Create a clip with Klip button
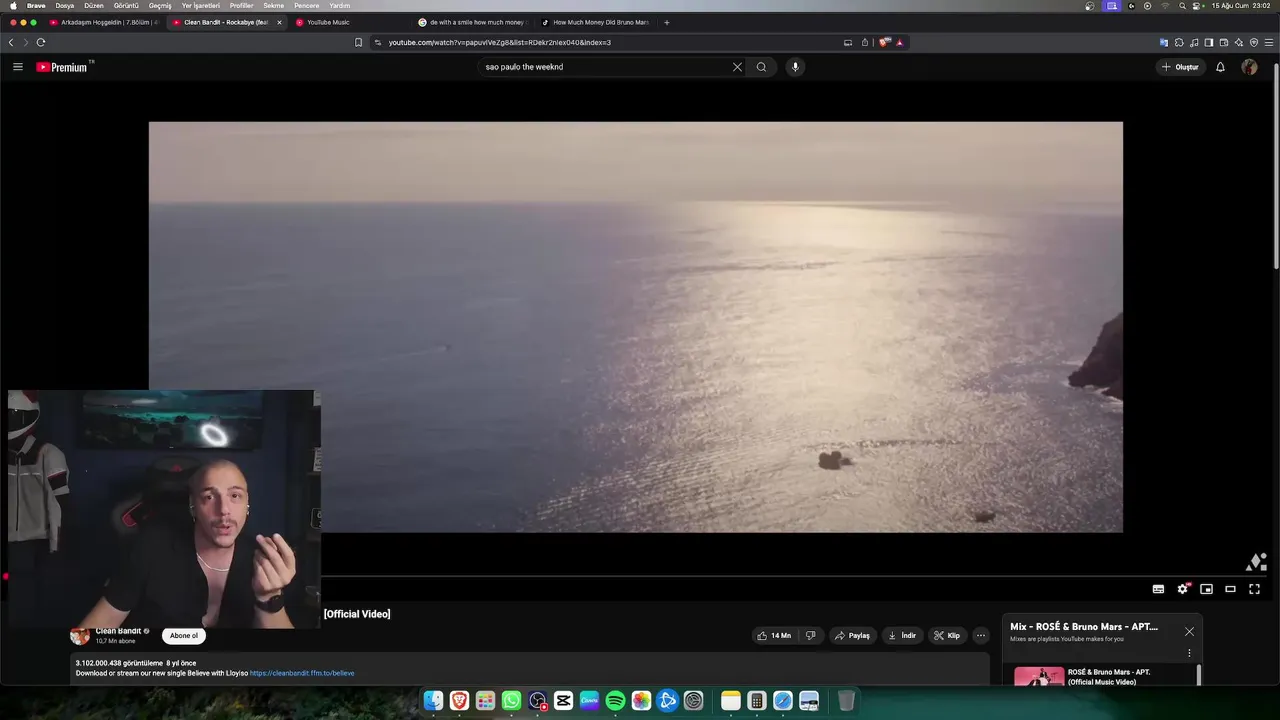 (x=947, y=635)
